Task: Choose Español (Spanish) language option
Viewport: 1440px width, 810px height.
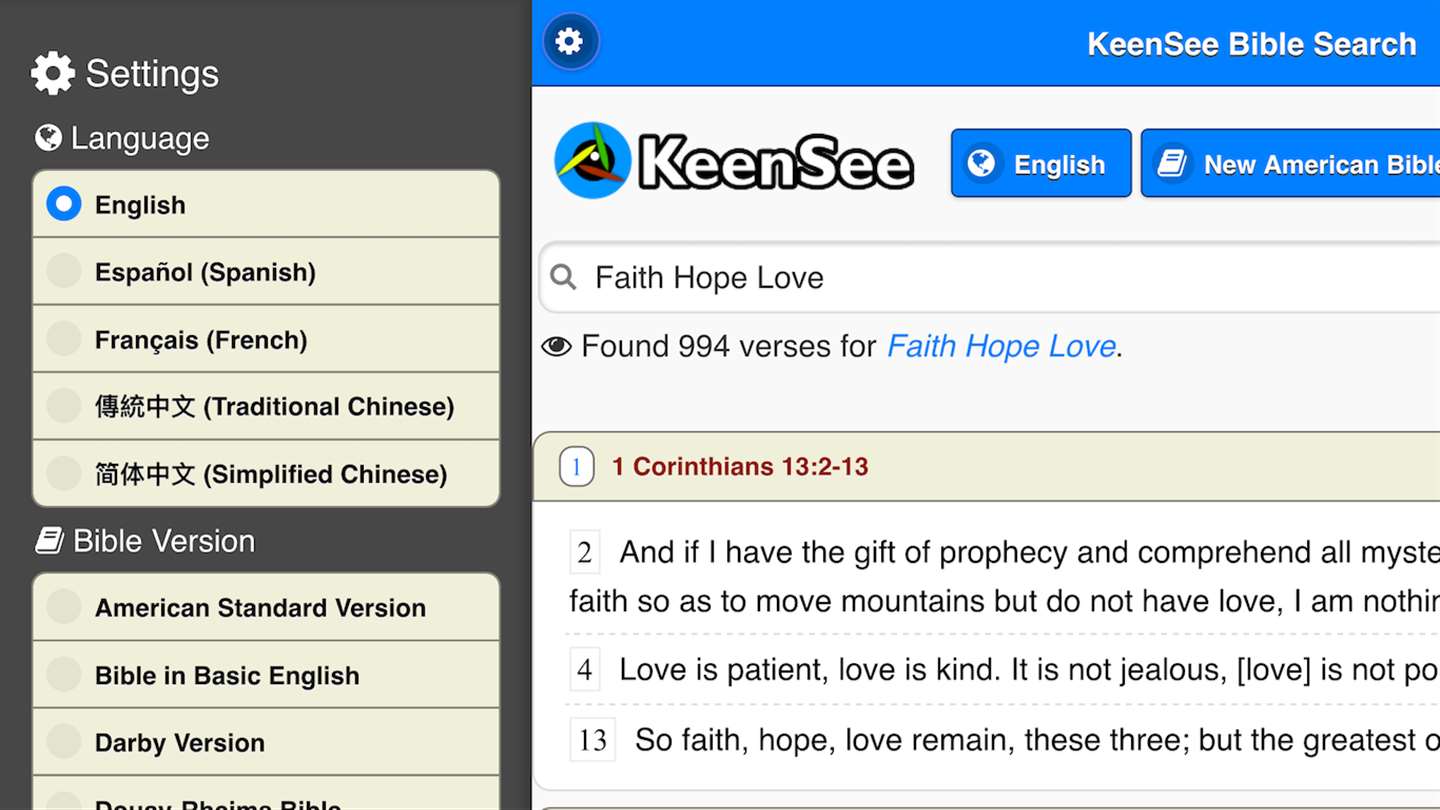Action: pos(64,271)
